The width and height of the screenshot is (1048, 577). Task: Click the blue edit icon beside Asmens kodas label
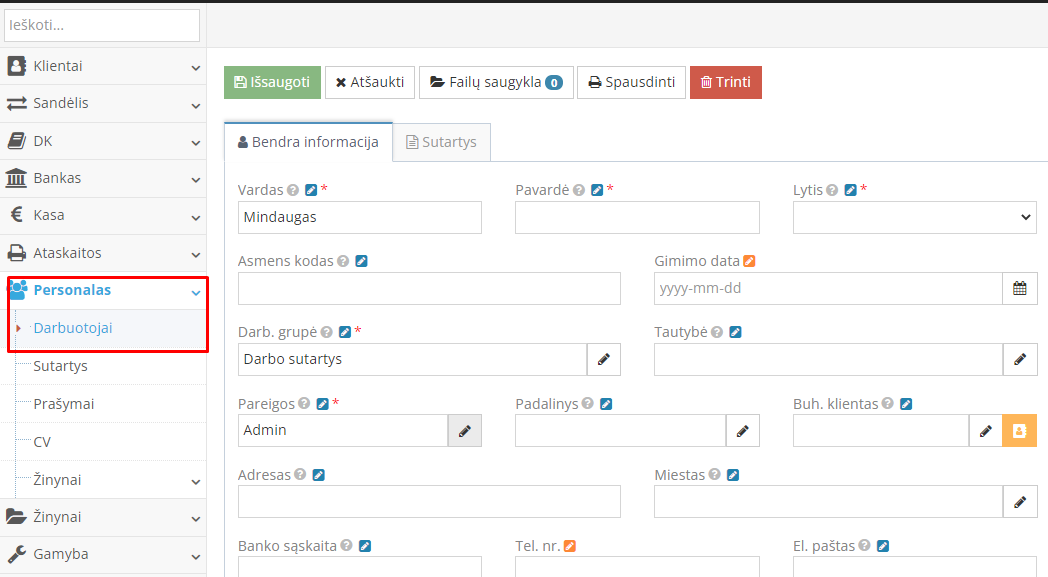point(361,261)
